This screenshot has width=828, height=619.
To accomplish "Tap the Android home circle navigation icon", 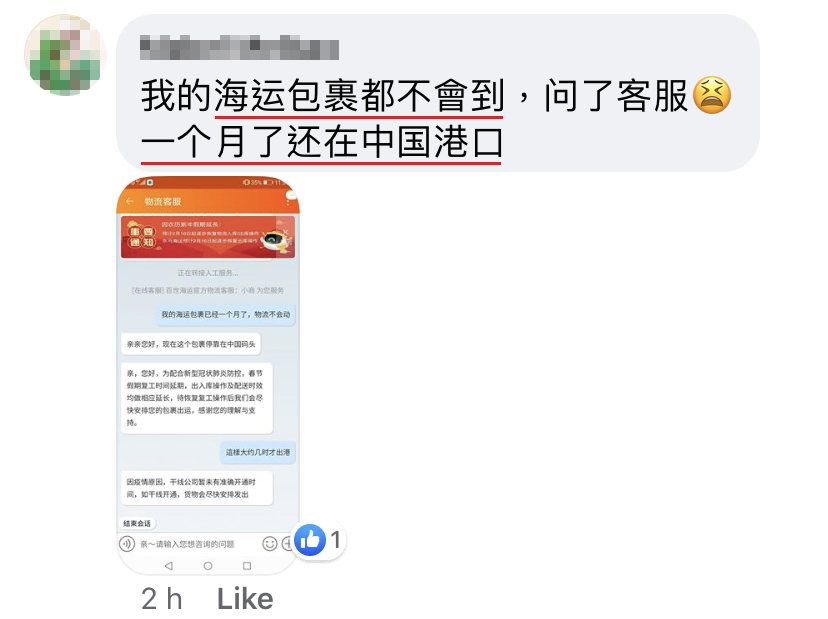I will (208, 566).
